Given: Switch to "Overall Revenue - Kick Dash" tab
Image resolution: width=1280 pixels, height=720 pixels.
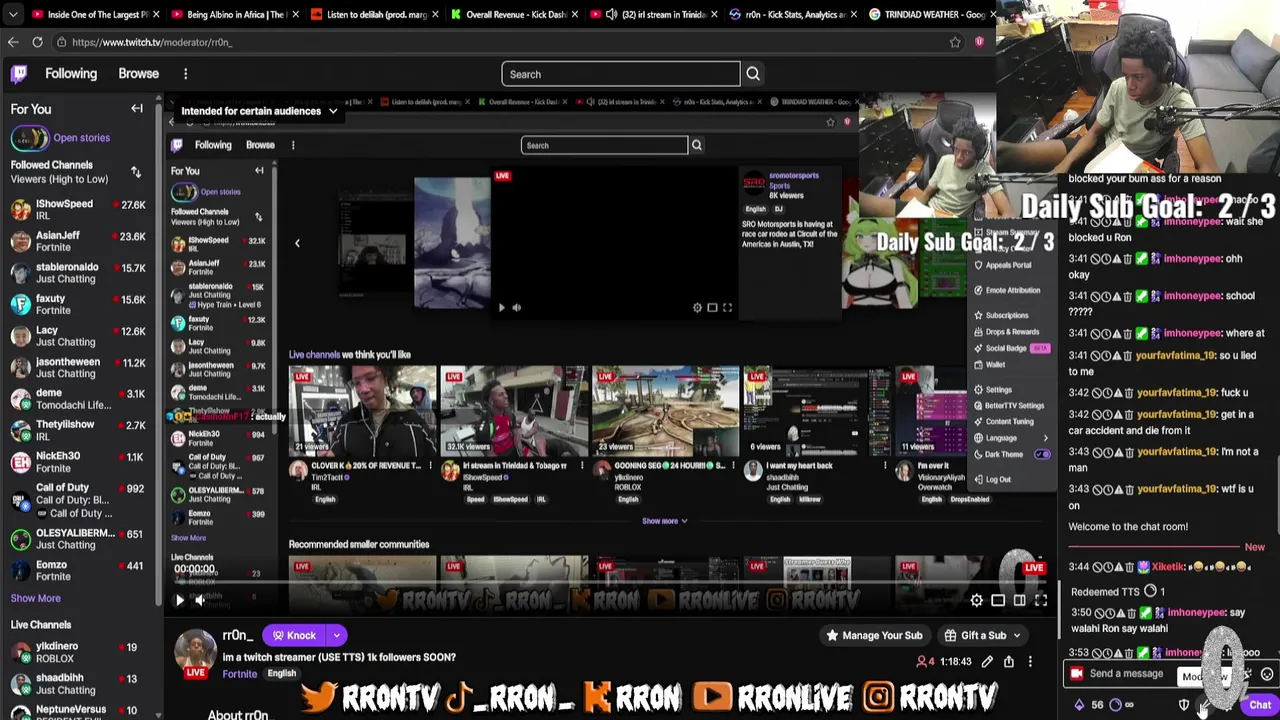Looking at the screenshot, I should (515, 14).
